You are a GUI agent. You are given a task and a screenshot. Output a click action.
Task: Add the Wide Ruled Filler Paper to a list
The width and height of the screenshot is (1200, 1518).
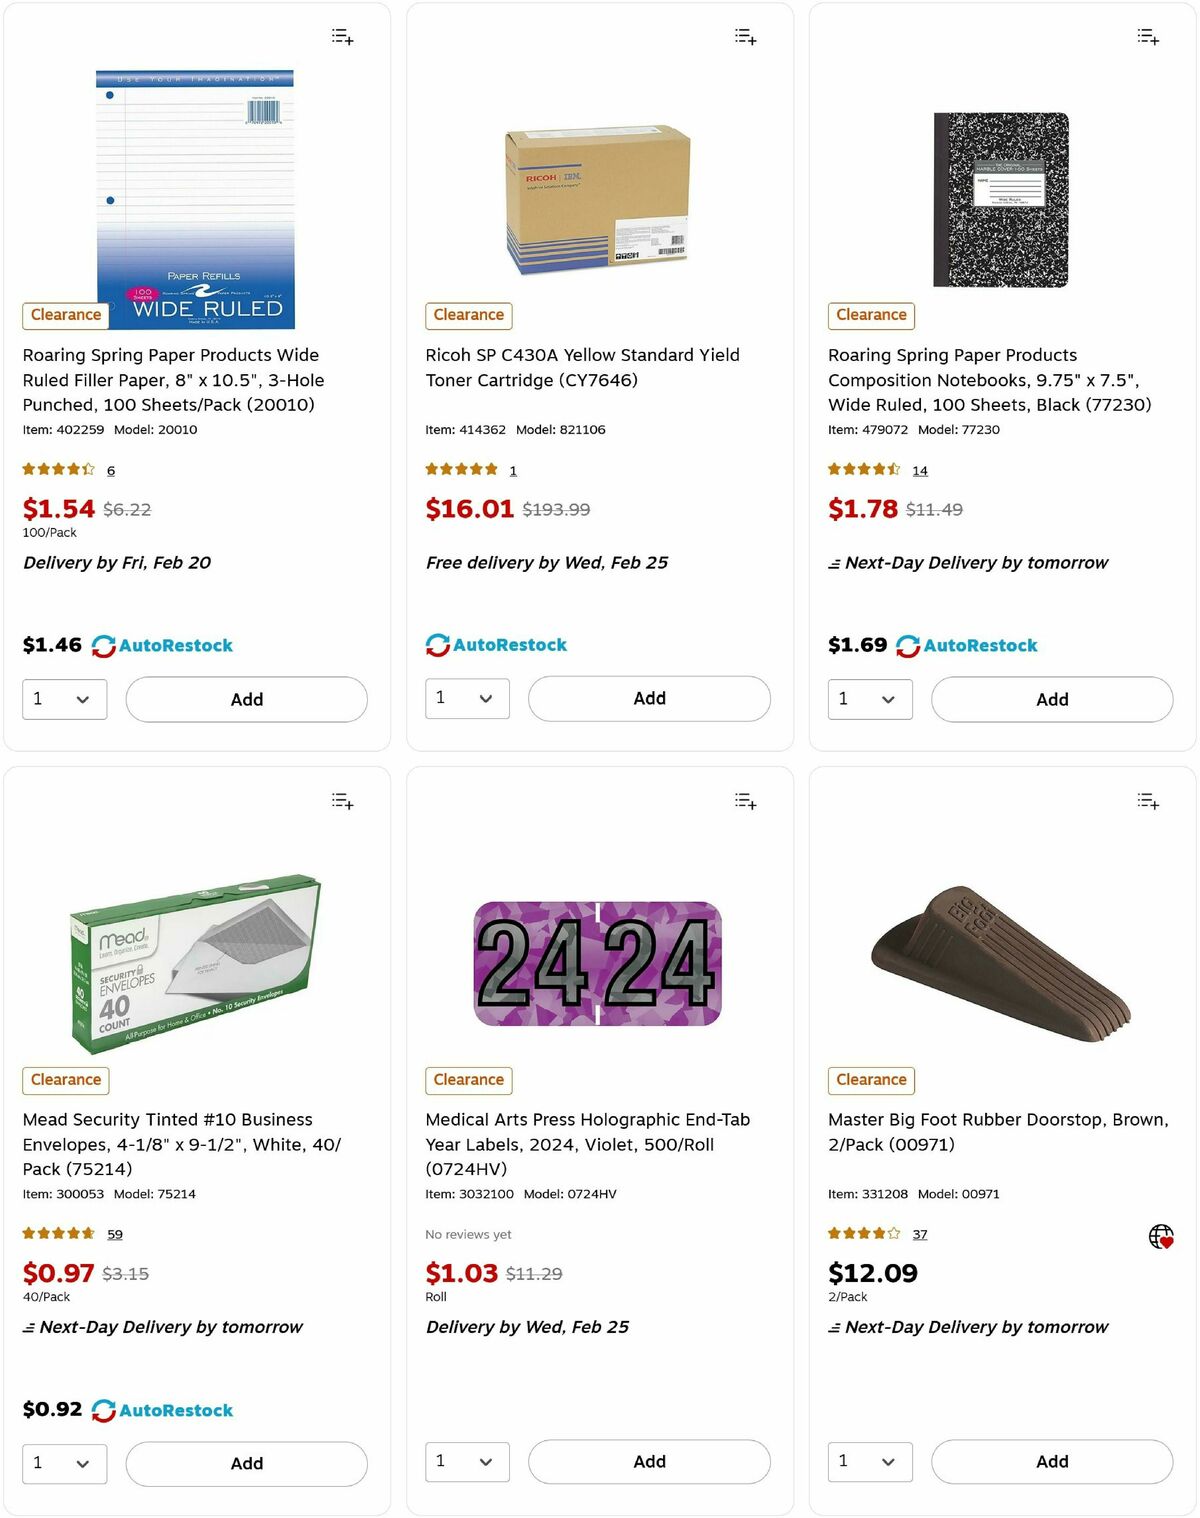341,36
